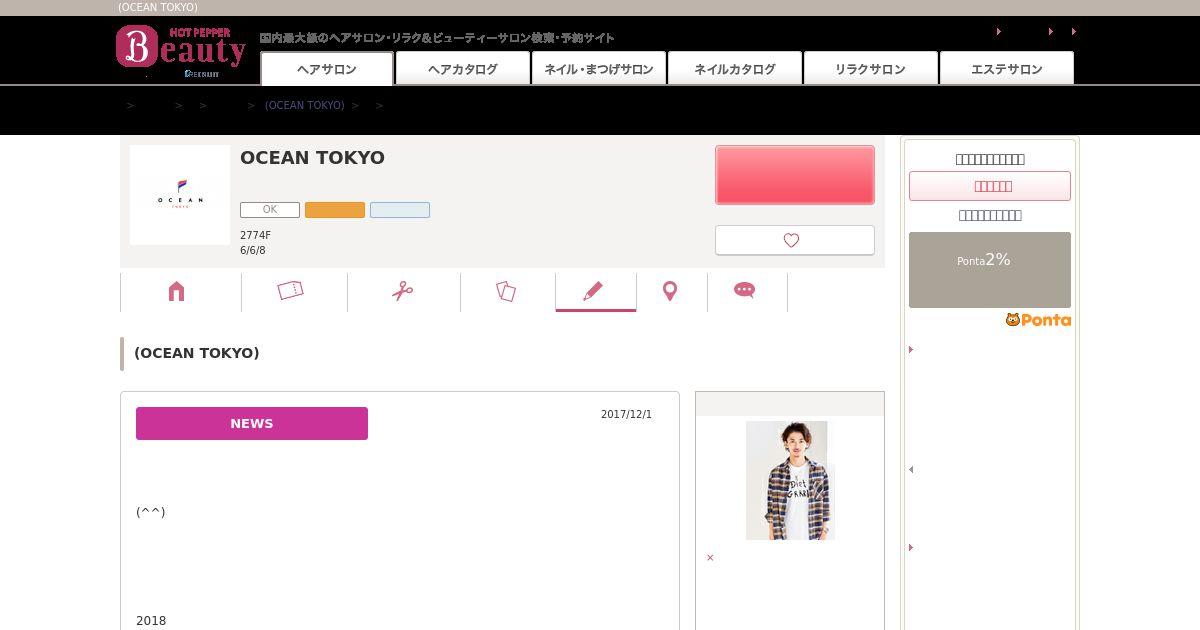Viewport: 1200px width, 630px height.
Task: Open the salon home icon tab
Action: click(x=177, y=291)
